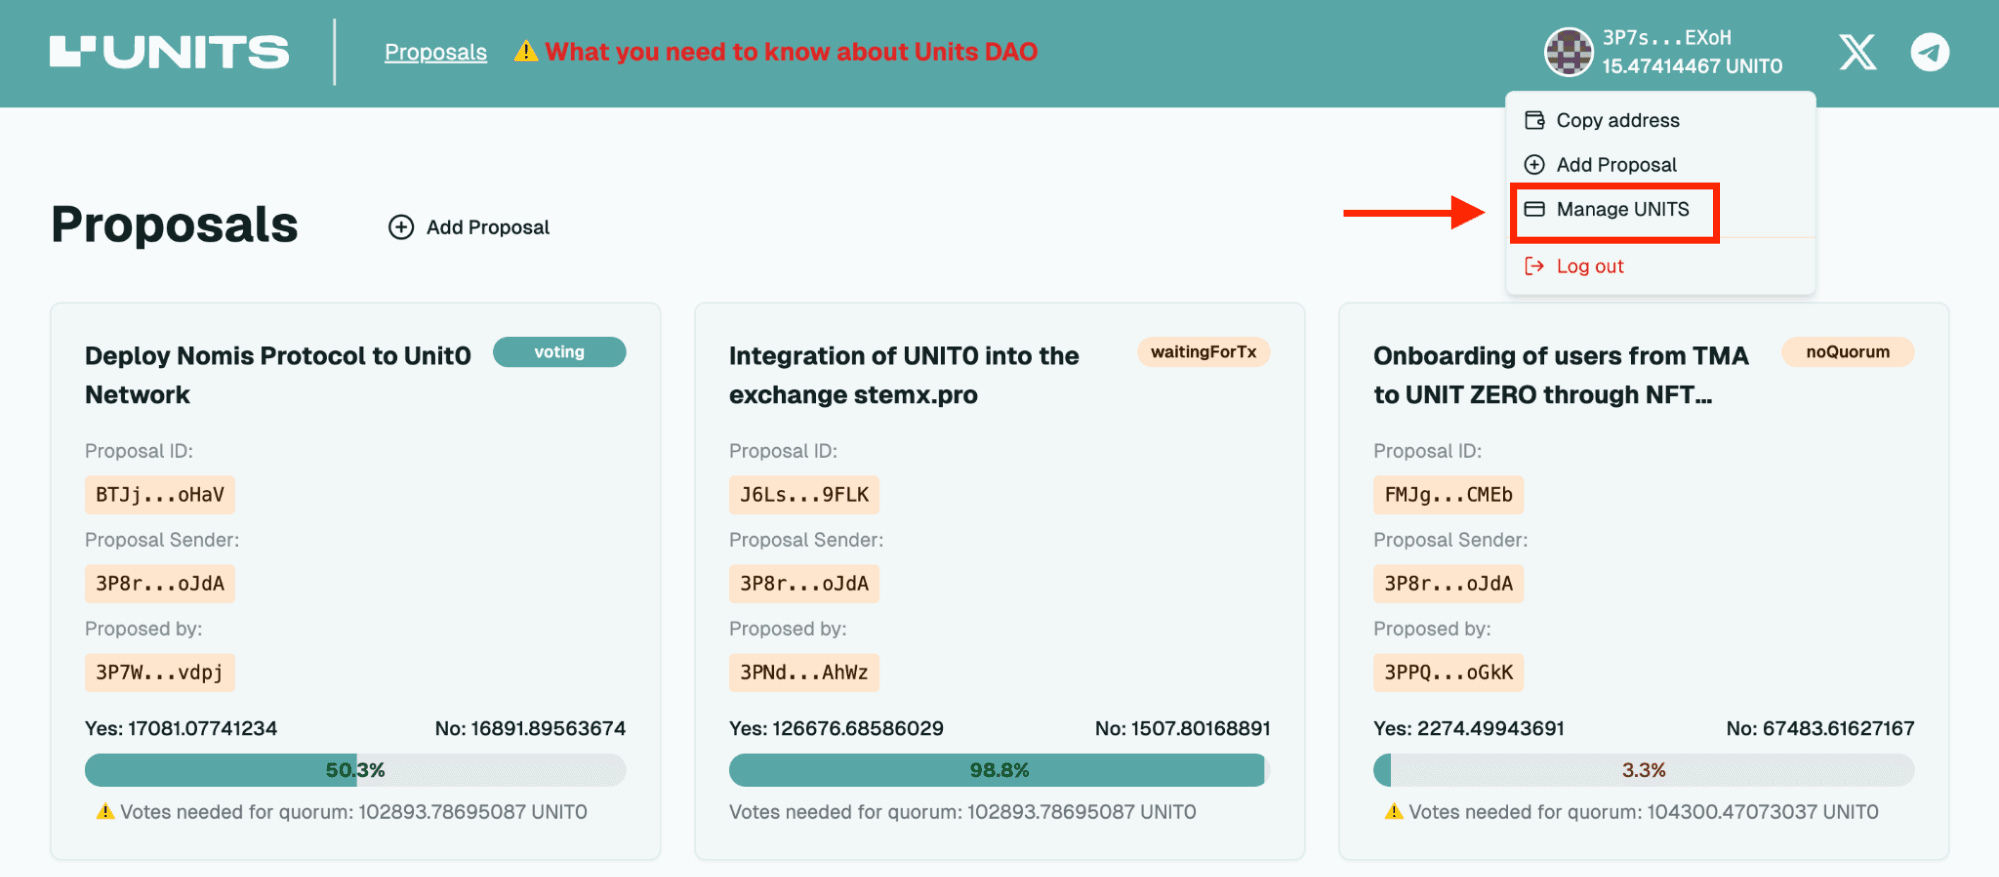
Task: Click 'Yes: 17081.07741234' vote count
Action: [x=181, y=728]
